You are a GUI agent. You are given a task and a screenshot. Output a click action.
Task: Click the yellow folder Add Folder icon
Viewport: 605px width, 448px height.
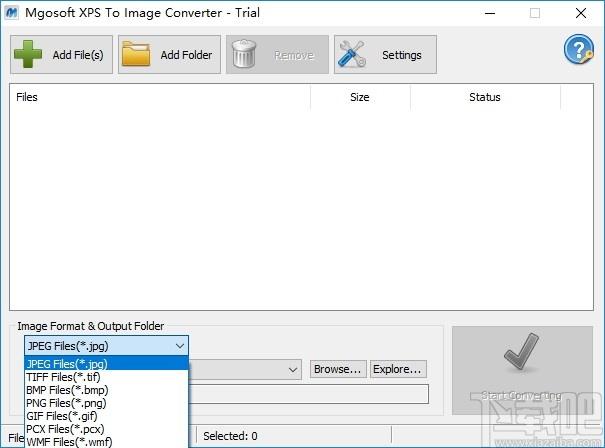point(136,54)
